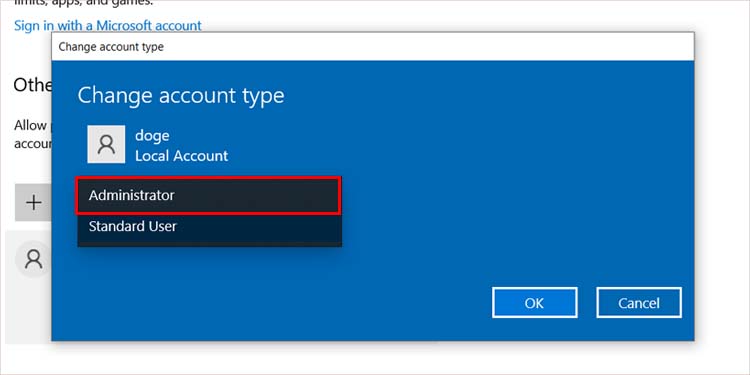Select Administrator from the account type list
The image size is (750, 375).
(x=209, y=195)
